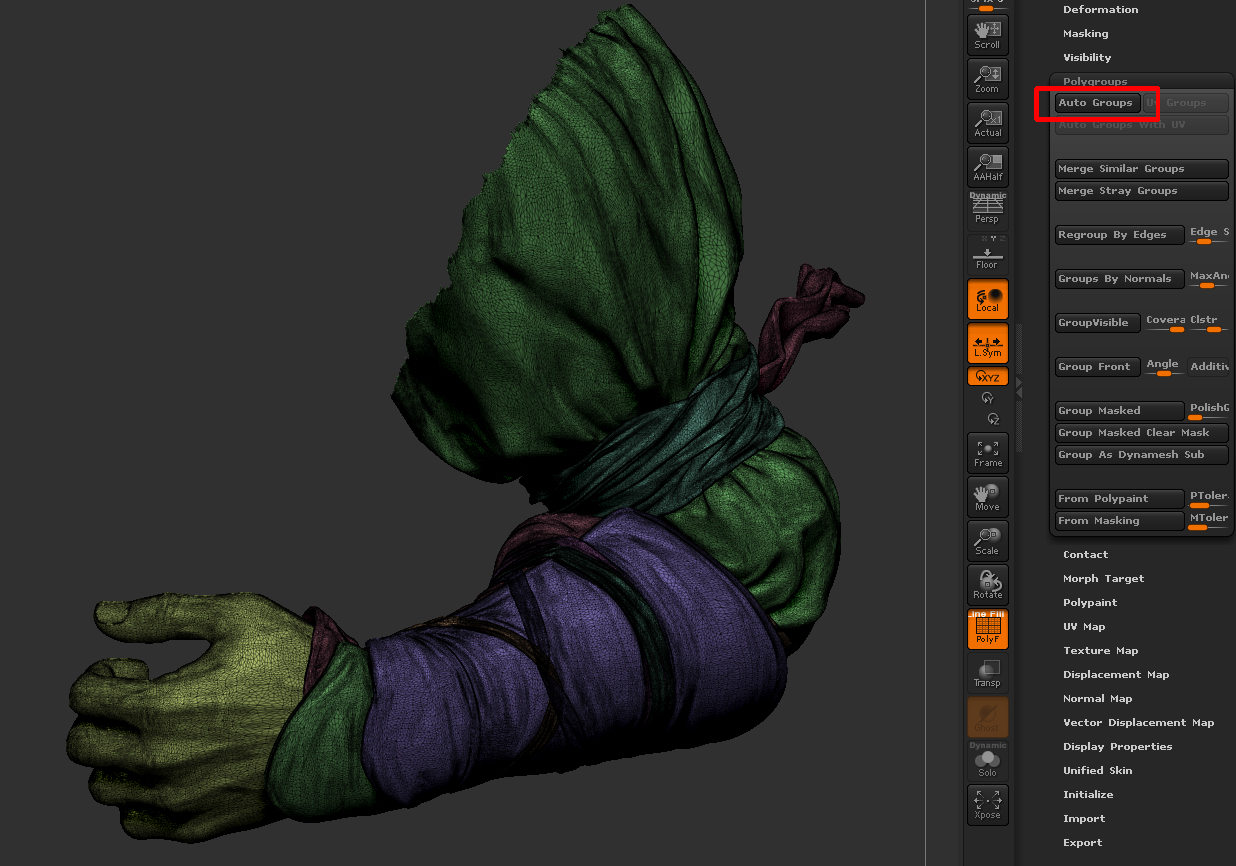Image resolution: width=1236 pixels, height=866 pixels.
Task: Disable Local transformations
Action: [988, 299]
